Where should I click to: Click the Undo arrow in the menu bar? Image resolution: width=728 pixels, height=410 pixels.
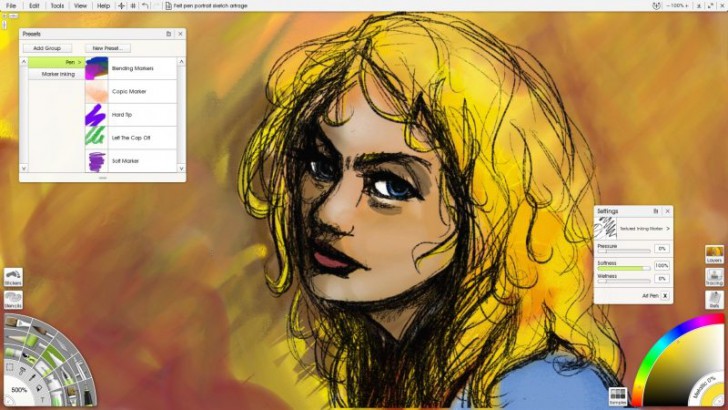pyautogui.click(x=145, y=6)
